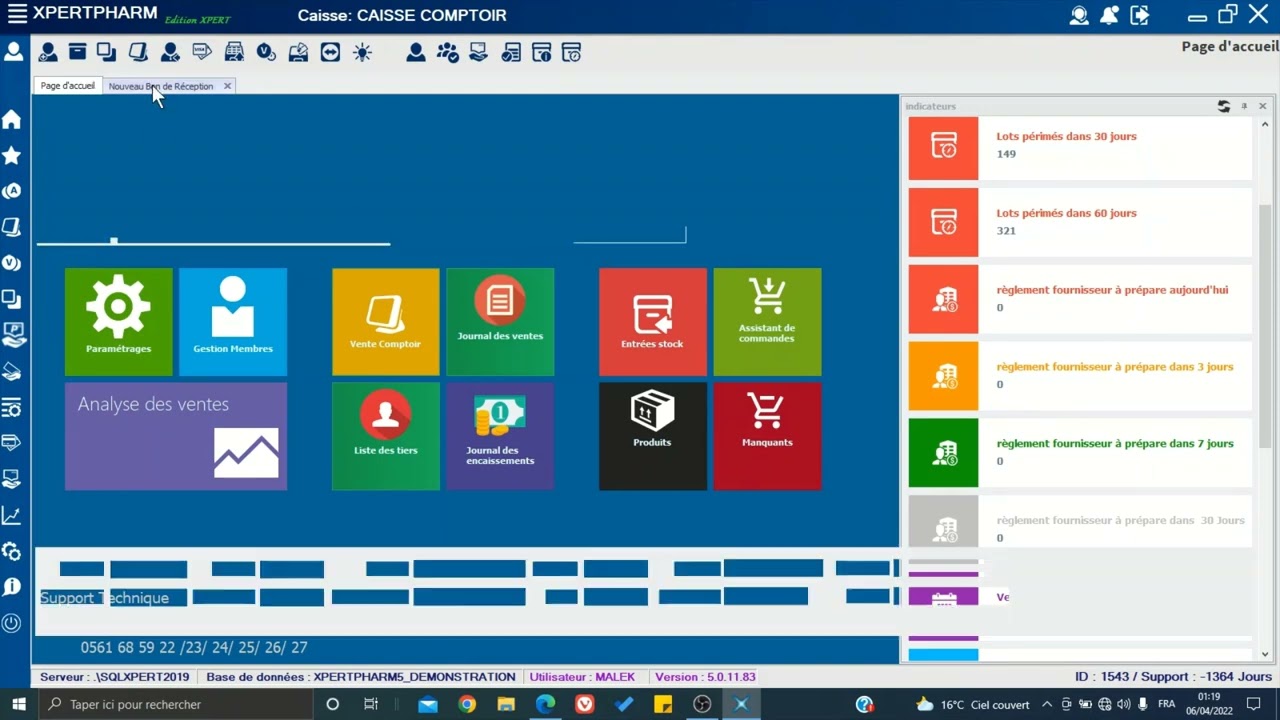Refresh the indicateurs panel

pos(1224,106)
